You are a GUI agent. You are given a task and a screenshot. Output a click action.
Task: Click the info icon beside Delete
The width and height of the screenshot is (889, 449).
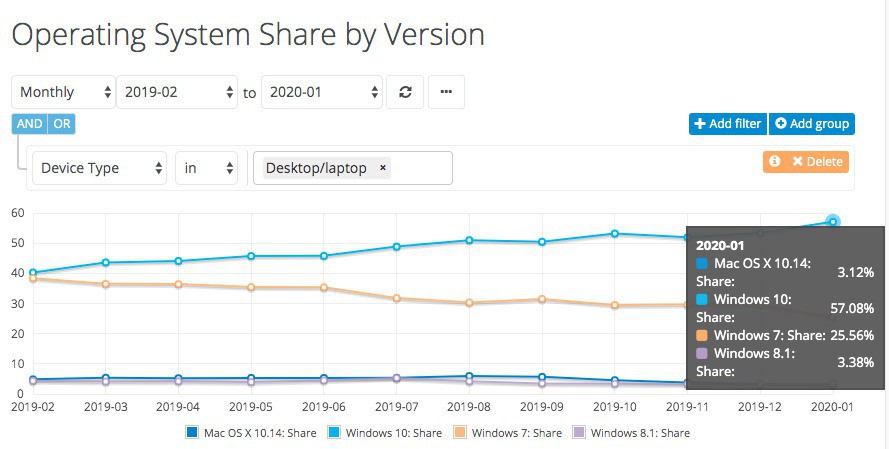tap(774, 161)
